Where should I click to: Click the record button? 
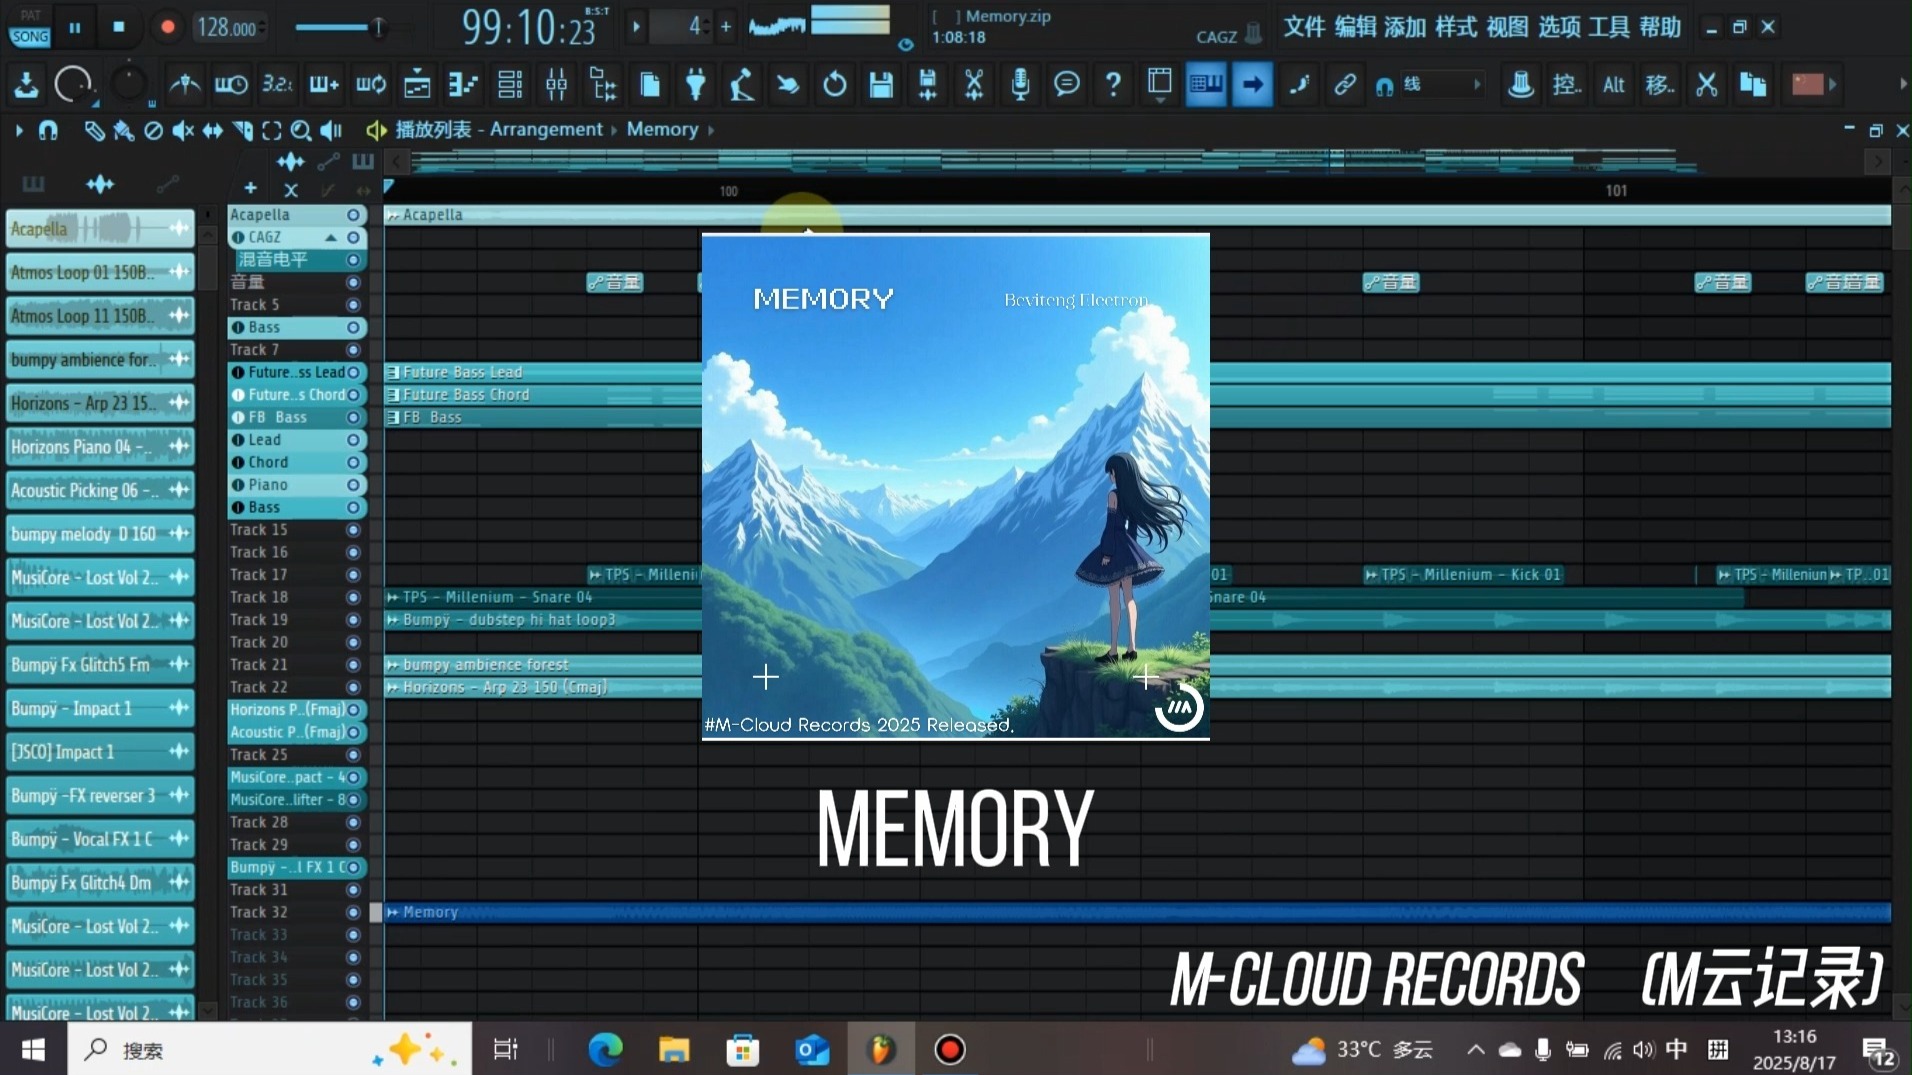click(167, 27)
